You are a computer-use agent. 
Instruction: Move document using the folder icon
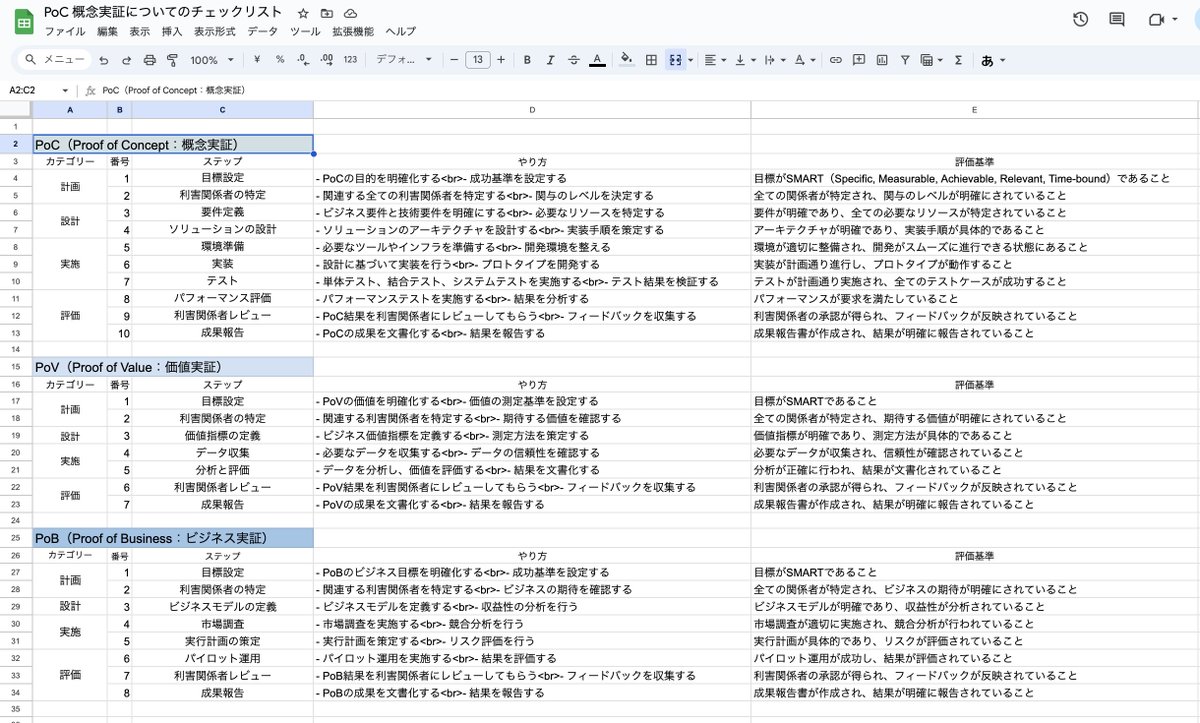click(x=327, y=13)
